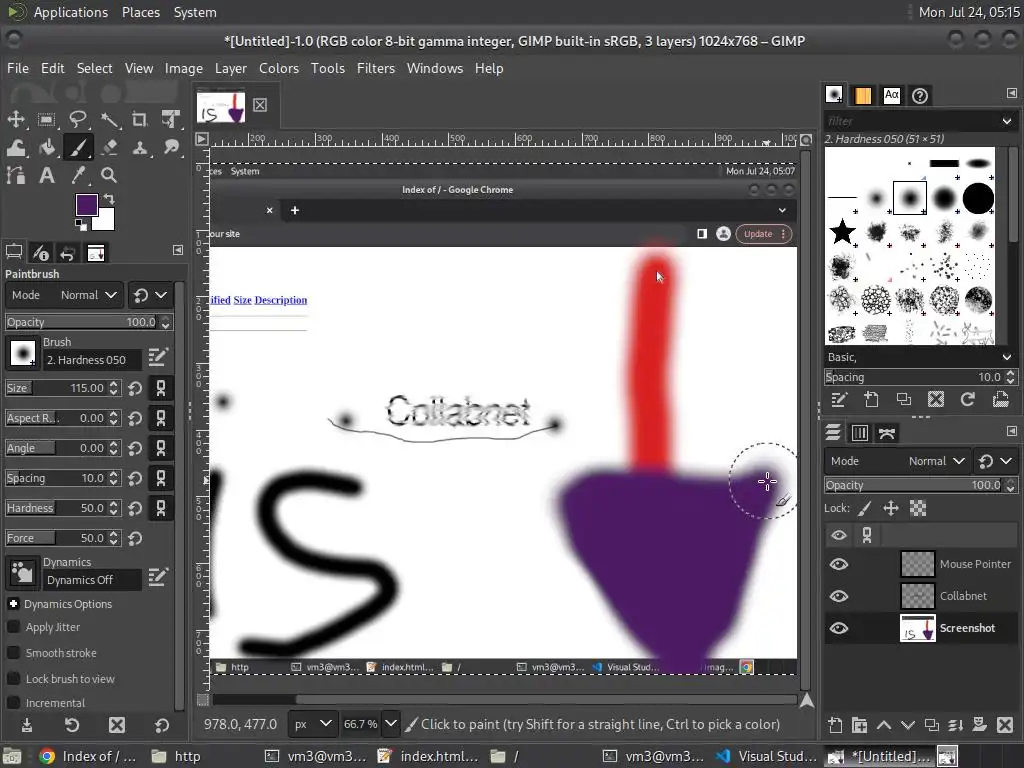Open the px units dropdown
Viewport: 1024px width, 768px height.
(312, 724)
